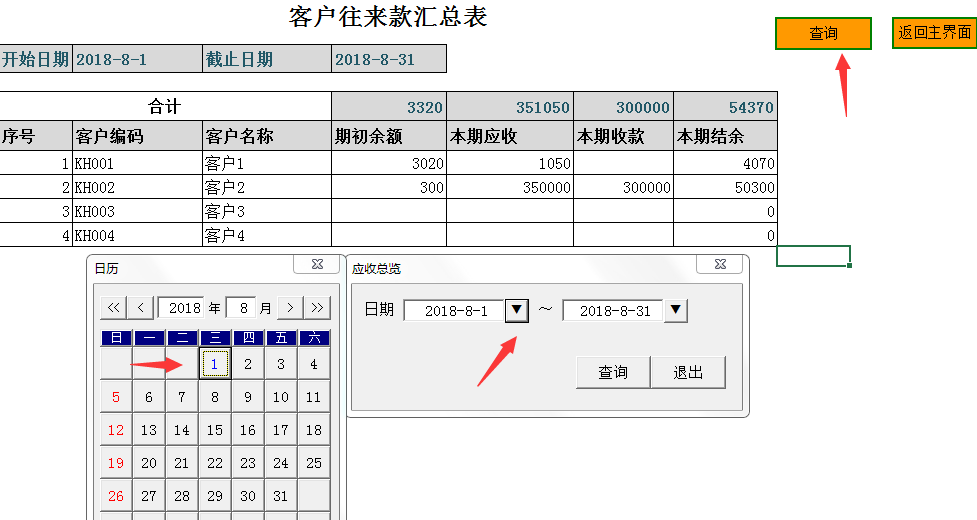Image resolution: width=977 pixels, height=520 pixels.
Task: Select day 14 in the calendar
Action: (x=182, y=430)
